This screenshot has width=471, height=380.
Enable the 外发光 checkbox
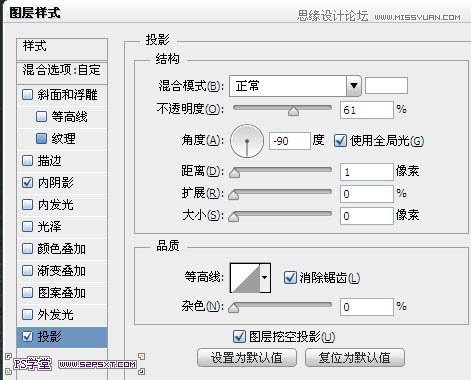point(27,314)
